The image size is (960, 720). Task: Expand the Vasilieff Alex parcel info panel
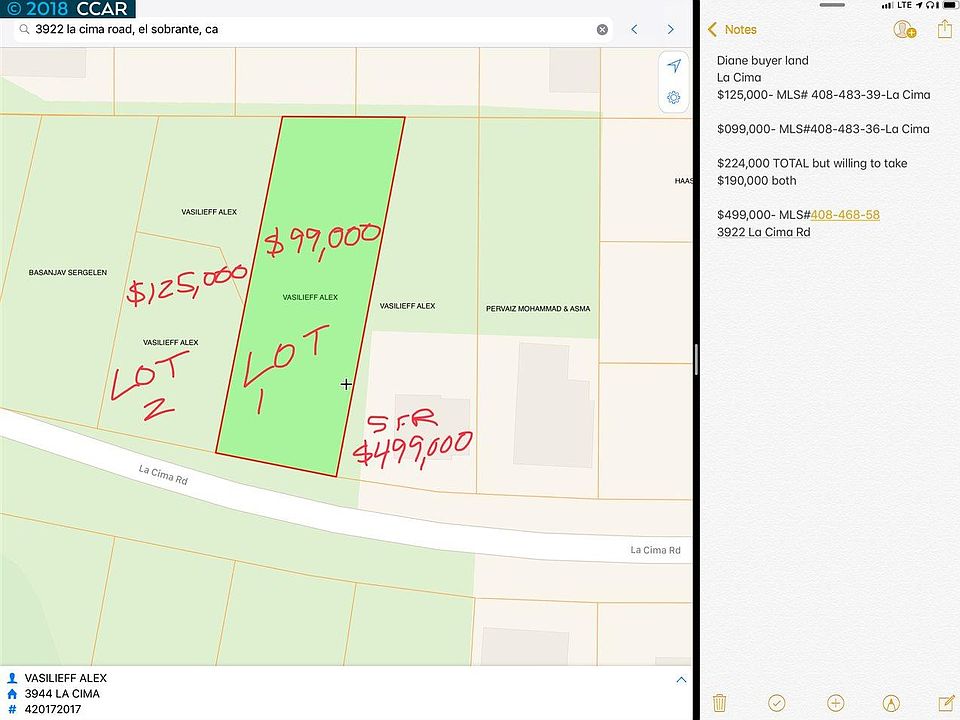(681, 680)
